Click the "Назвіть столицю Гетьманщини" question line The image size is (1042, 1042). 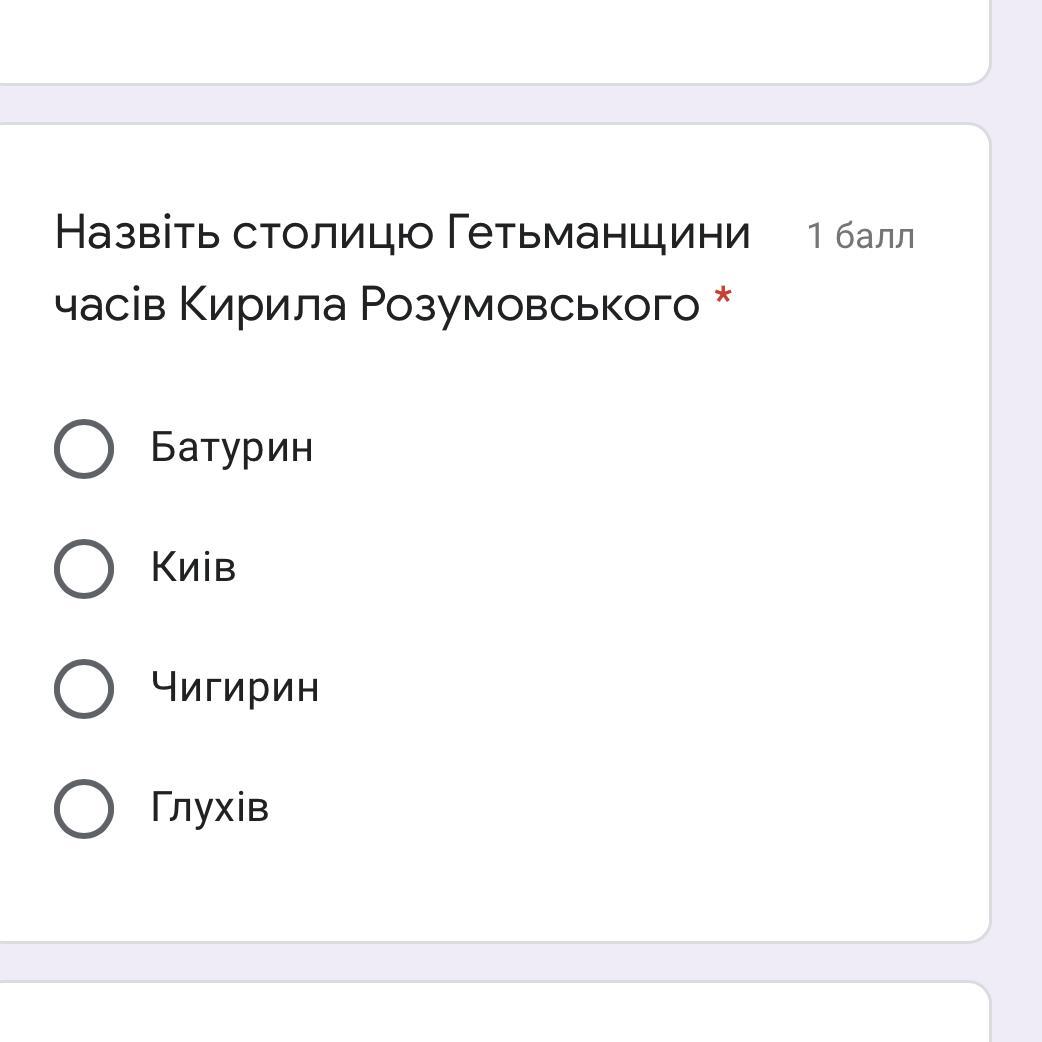tap(402, 234)
